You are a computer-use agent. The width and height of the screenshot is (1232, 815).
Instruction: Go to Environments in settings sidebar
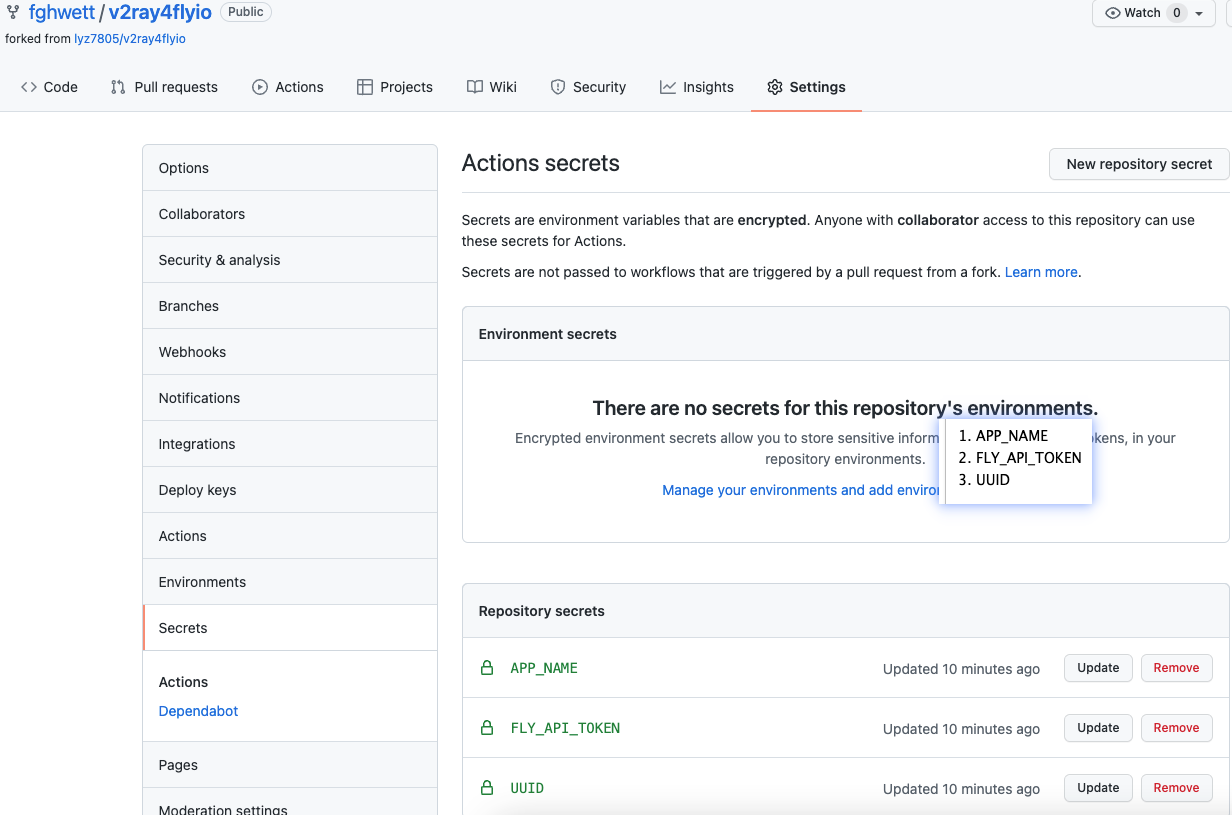[202, 582]
